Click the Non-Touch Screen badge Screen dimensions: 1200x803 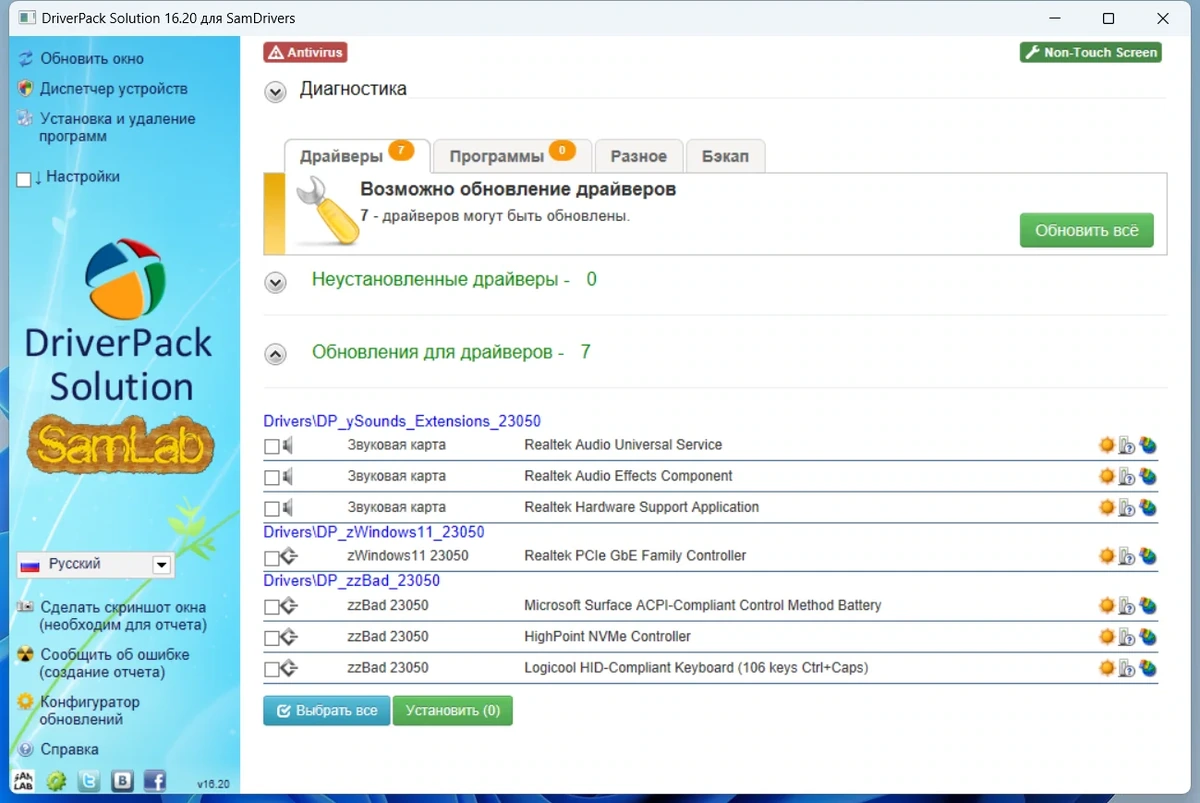click(x=1091, y=52)
